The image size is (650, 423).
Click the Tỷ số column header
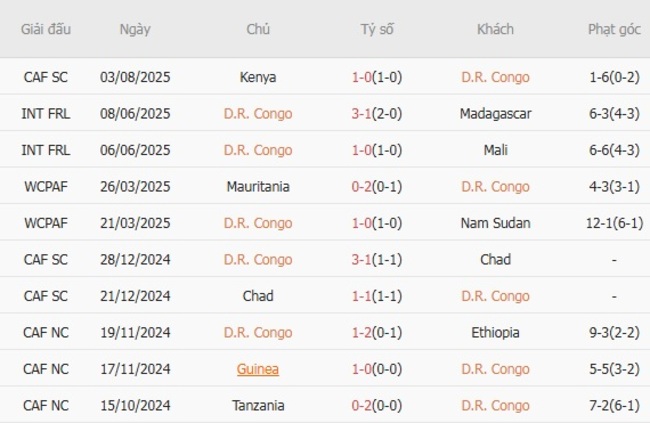tap(377, 29)
